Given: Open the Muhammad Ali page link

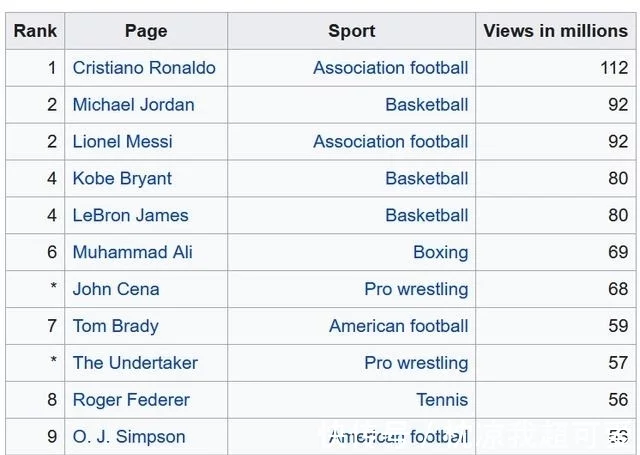Looking at the screenshot, I should click(132, 252).
